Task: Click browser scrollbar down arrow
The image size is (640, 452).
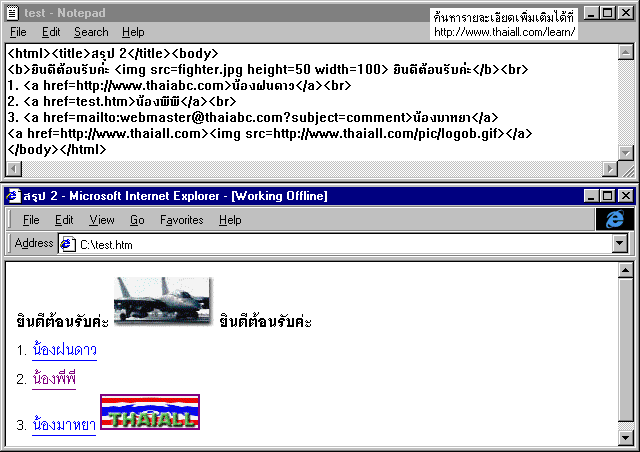Action: pos(626,438)
